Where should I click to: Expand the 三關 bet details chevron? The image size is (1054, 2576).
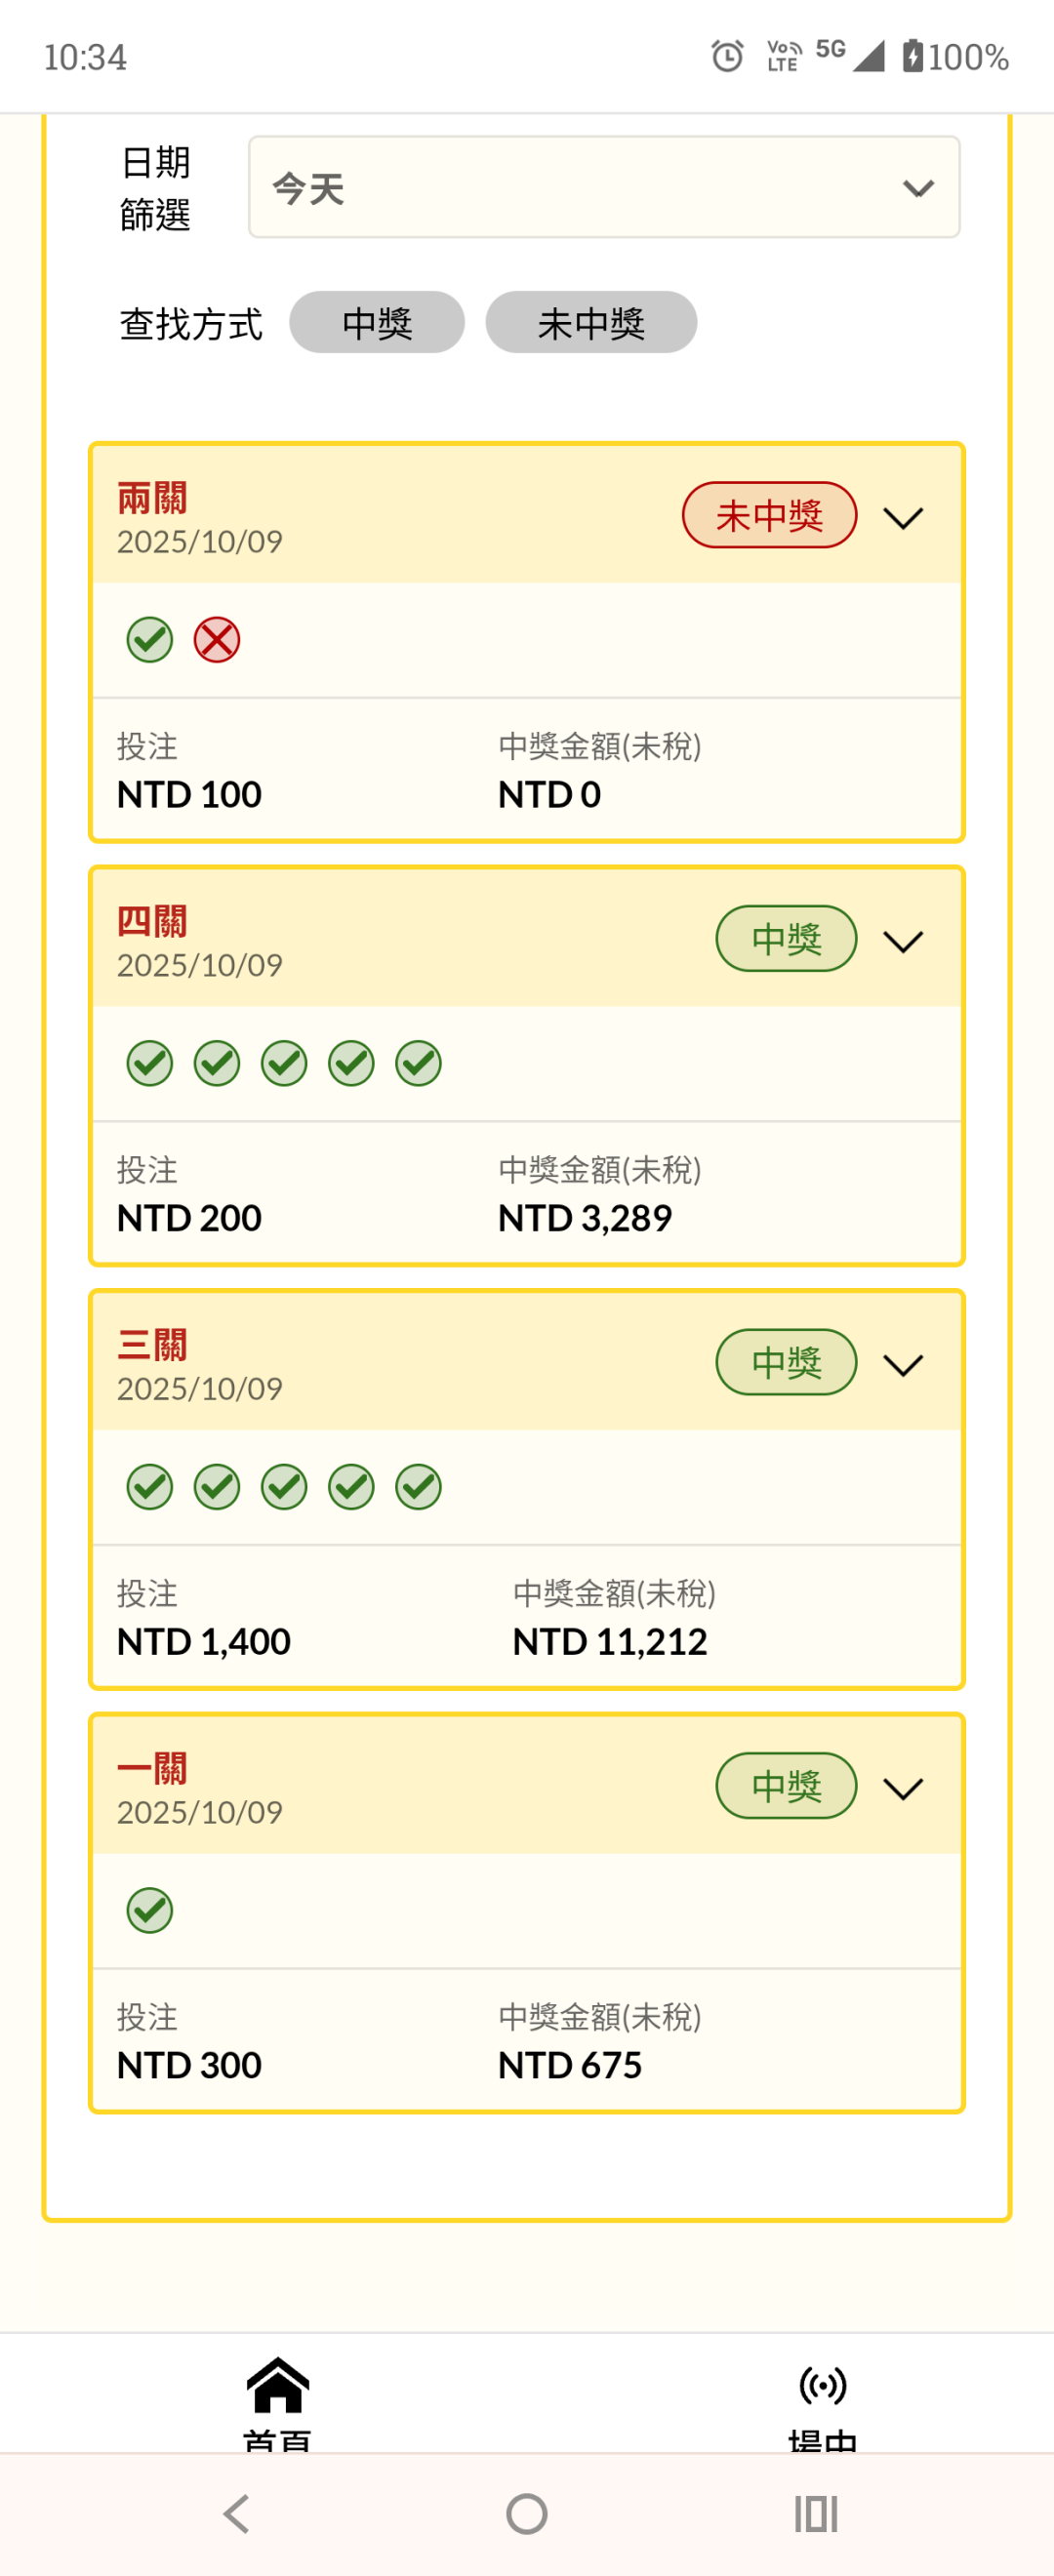pyautogui.click(x=903, y=1365)
